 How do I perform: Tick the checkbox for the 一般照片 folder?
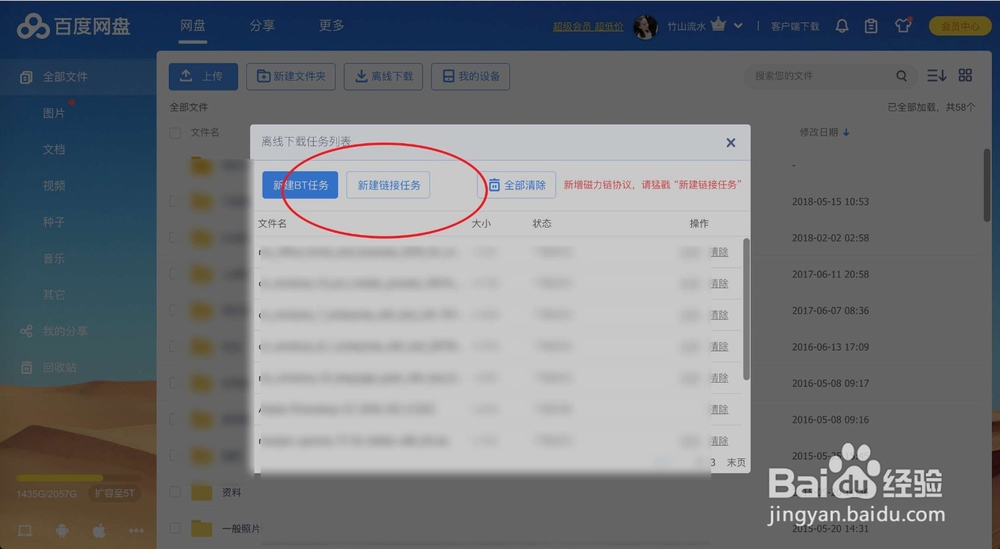coord(175,529)
